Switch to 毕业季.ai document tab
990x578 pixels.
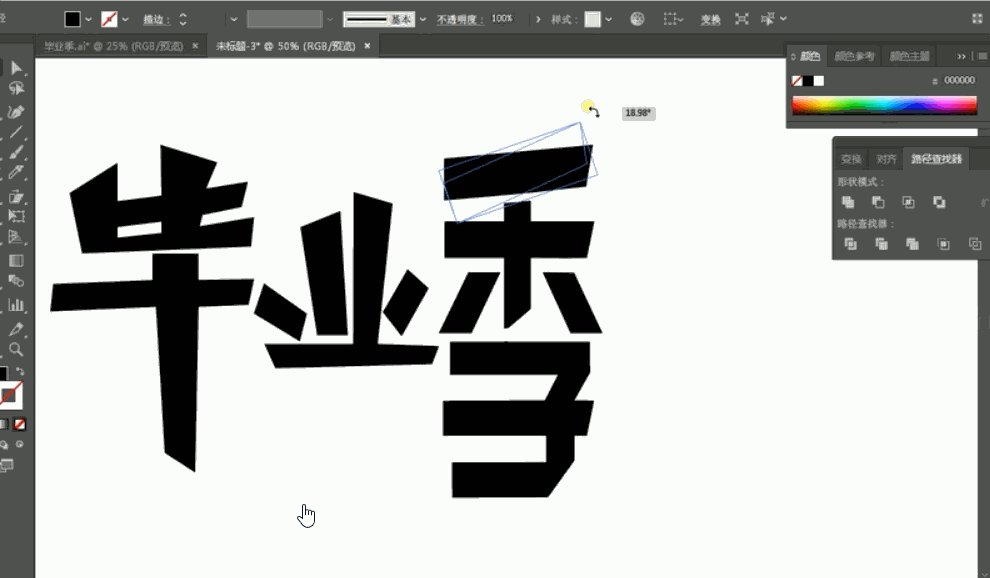coord(114,46)
